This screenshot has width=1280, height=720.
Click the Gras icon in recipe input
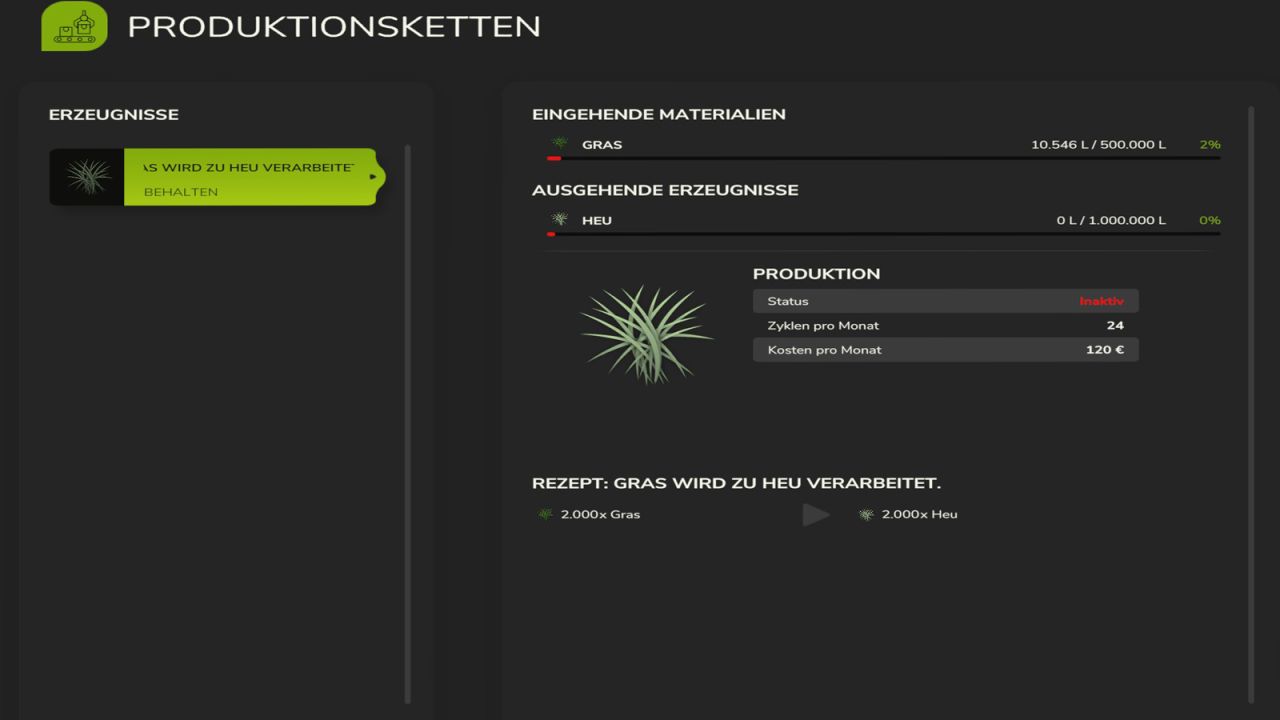coord(546,514)
